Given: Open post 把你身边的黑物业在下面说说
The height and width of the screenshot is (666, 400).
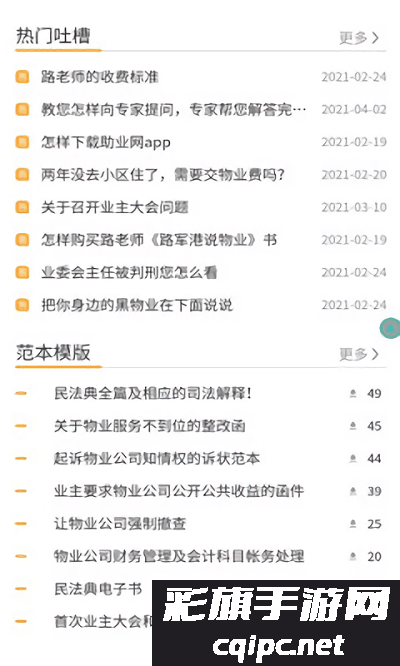Looking at the screenshot, I should [x=137, y=305].
